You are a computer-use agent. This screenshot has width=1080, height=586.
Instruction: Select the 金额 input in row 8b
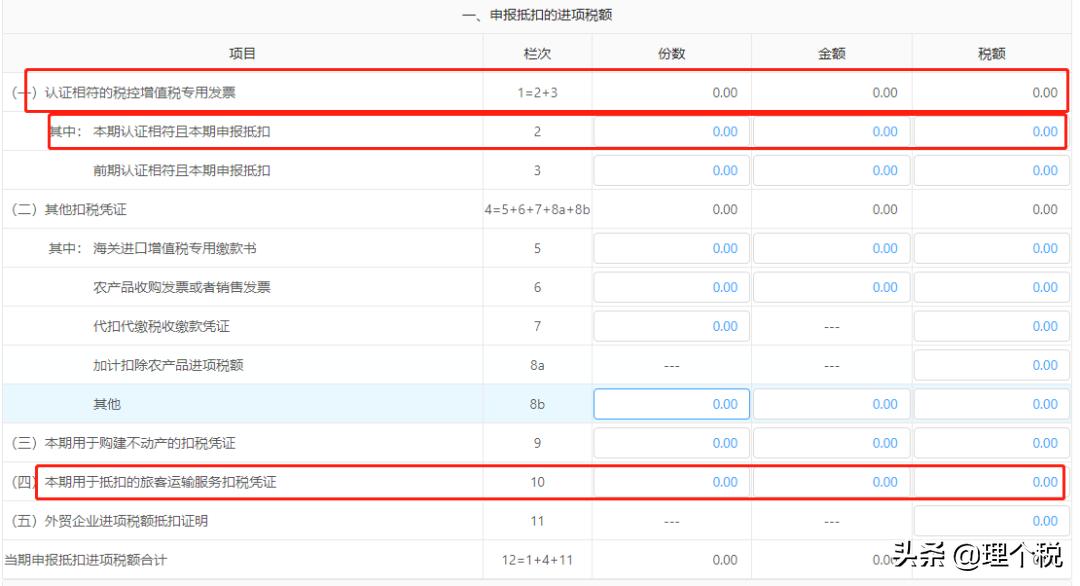point(832,404)
